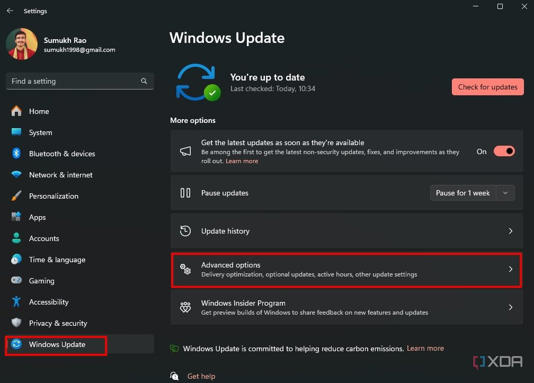Turn off get latest updates toggle
This screenshot has width=534, height=383.
504,151
